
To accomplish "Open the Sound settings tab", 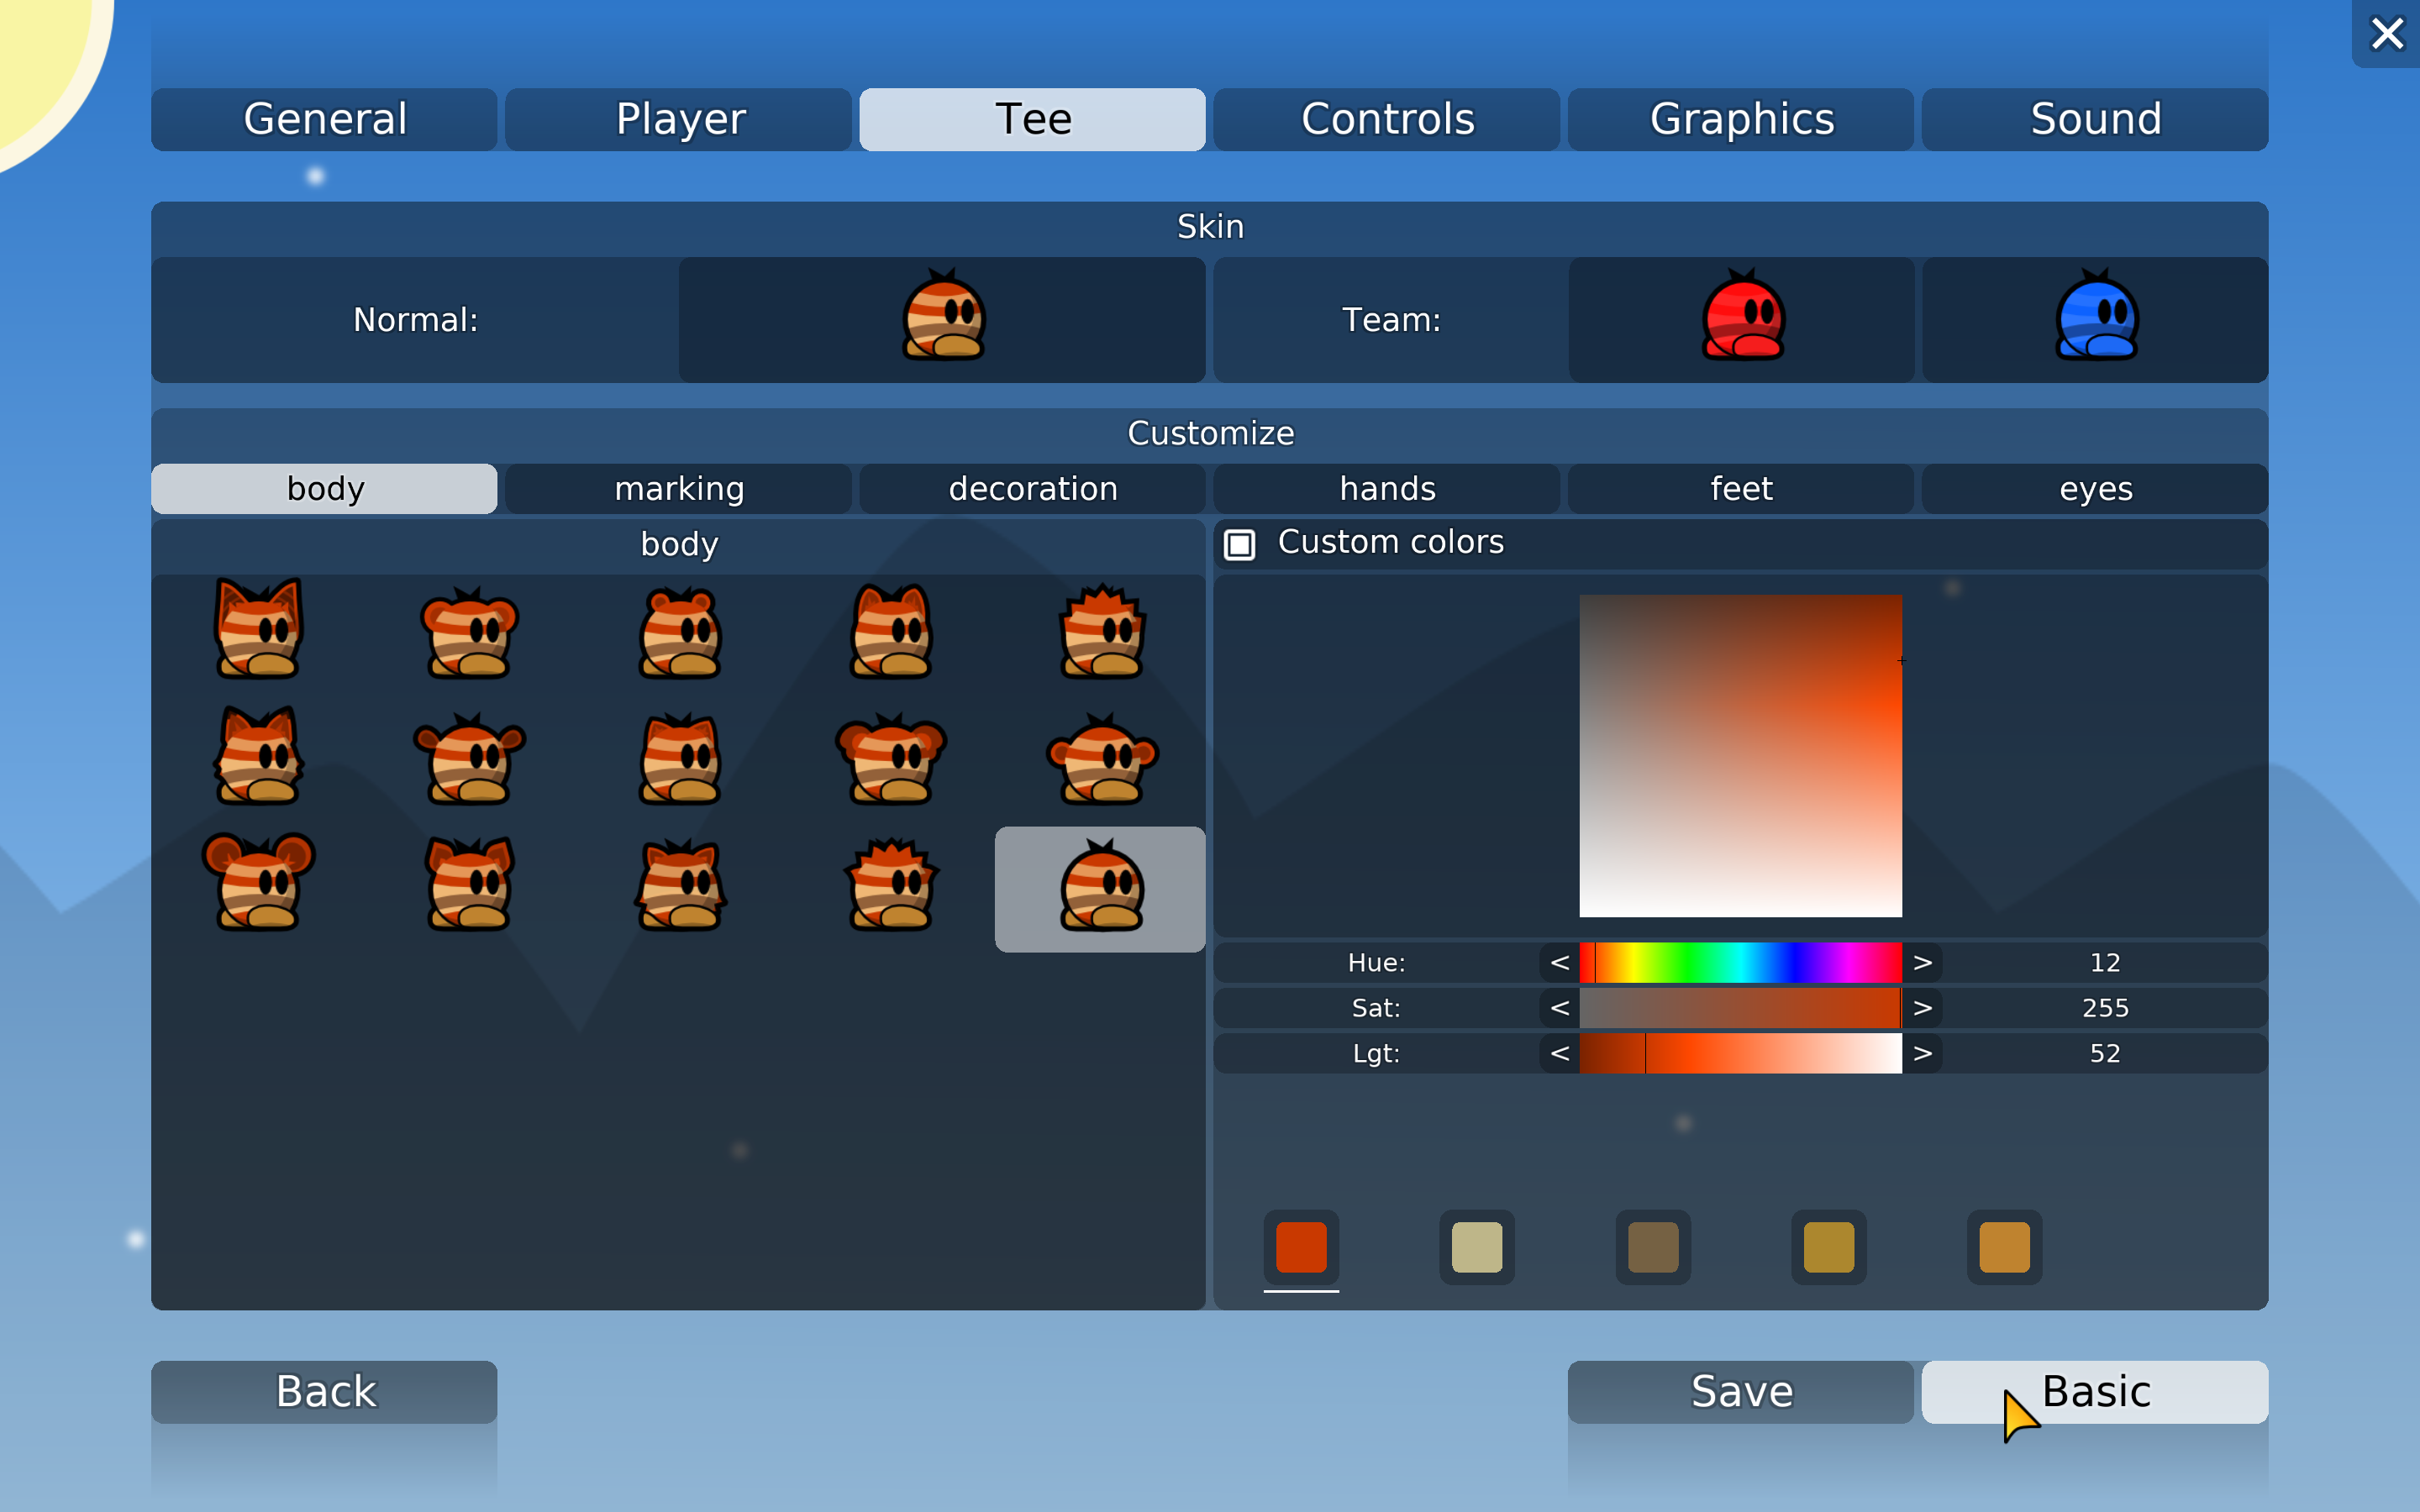I will (2095, 119).
